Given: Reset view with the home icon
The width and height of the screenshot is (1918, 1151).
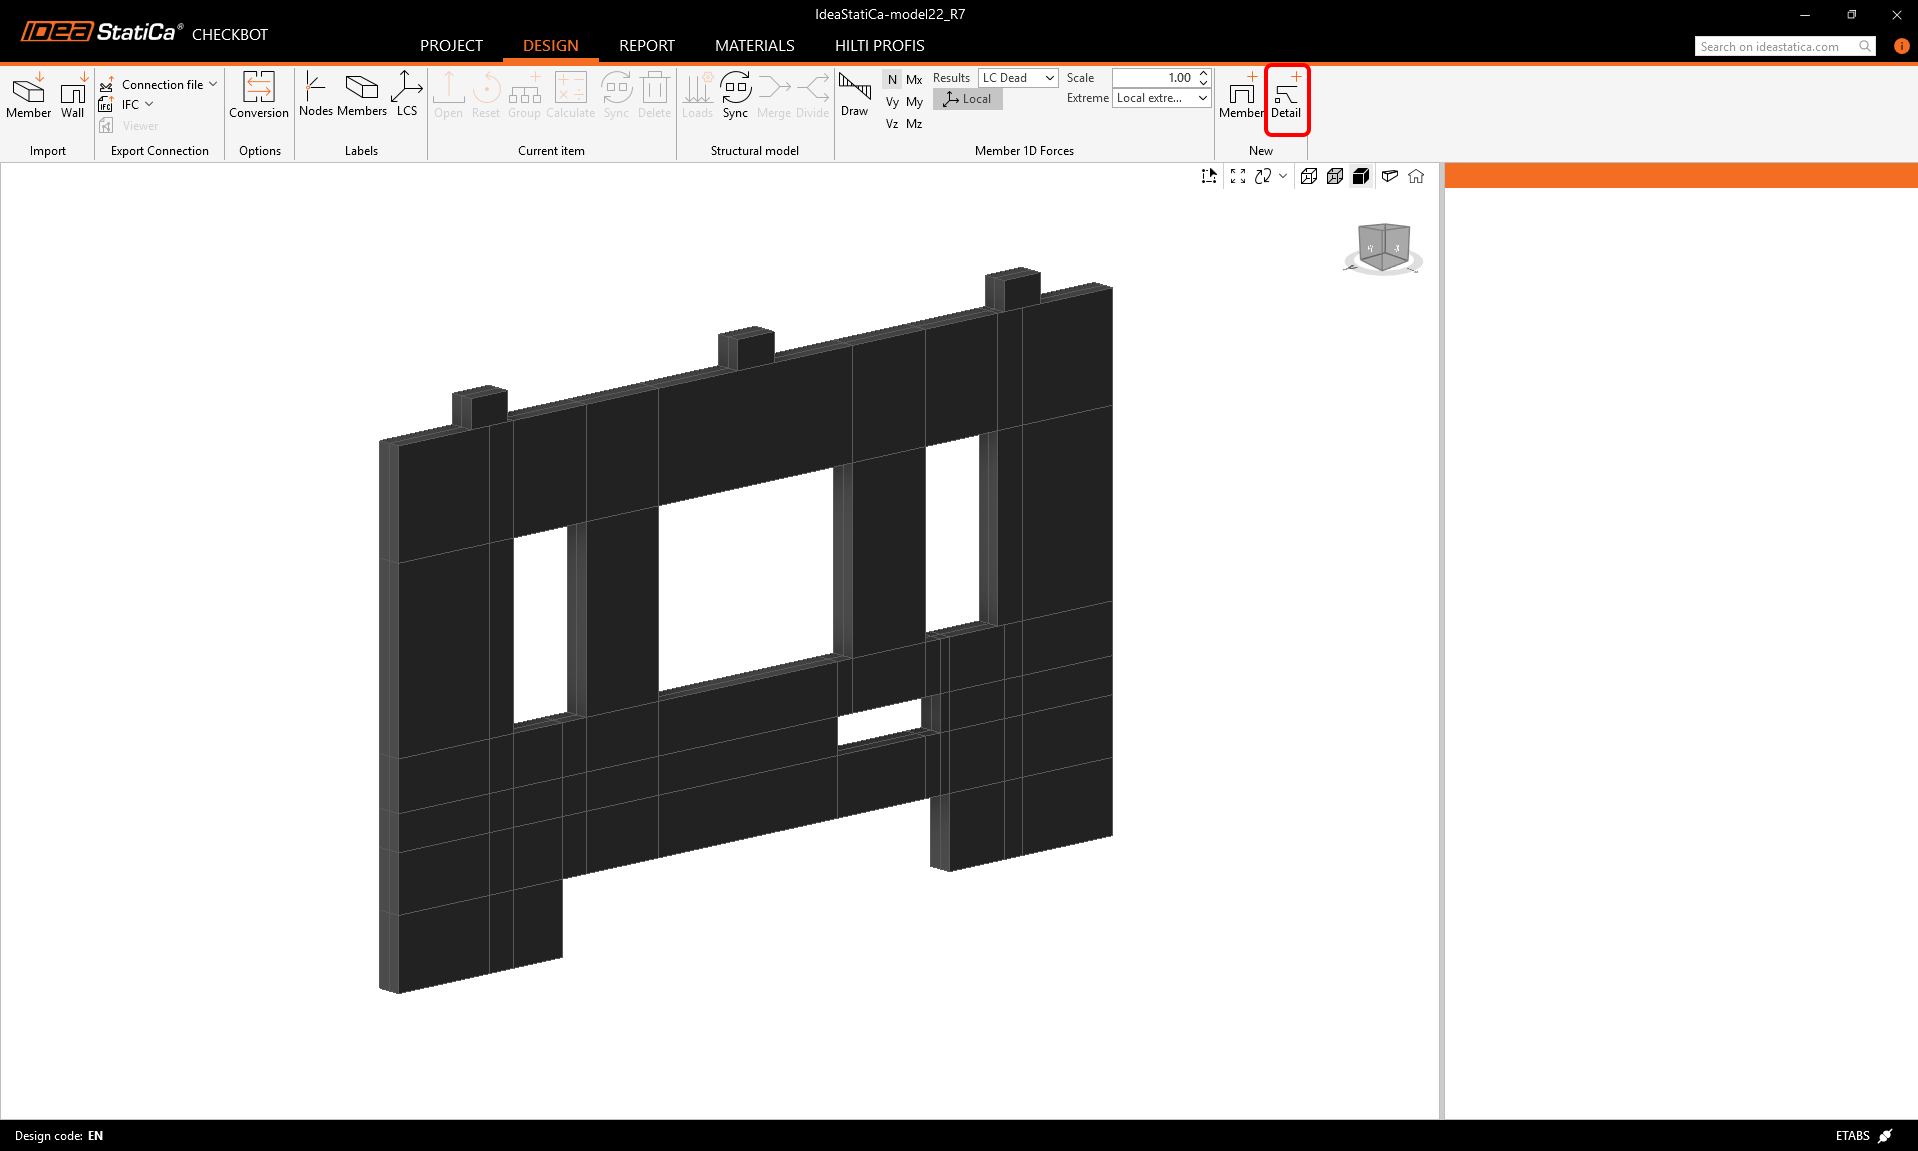Looking at the screenshot, I should click(x=1416, y=177).
